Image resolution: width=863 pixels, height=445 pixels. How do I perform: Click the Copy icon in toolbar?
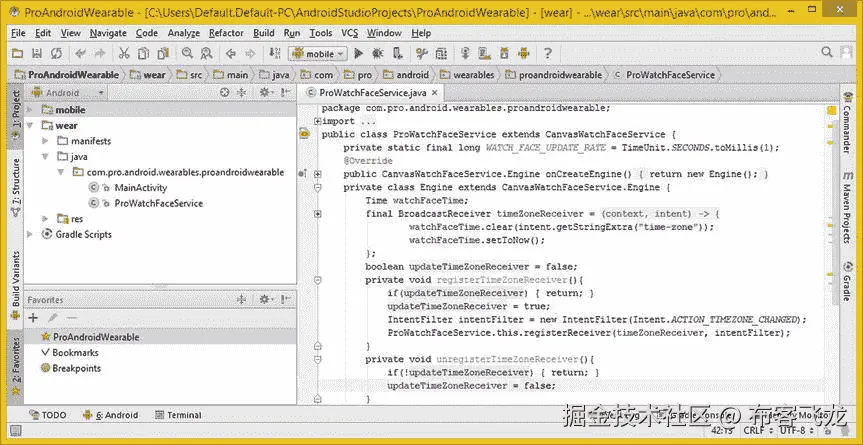(x=143, y=53)
